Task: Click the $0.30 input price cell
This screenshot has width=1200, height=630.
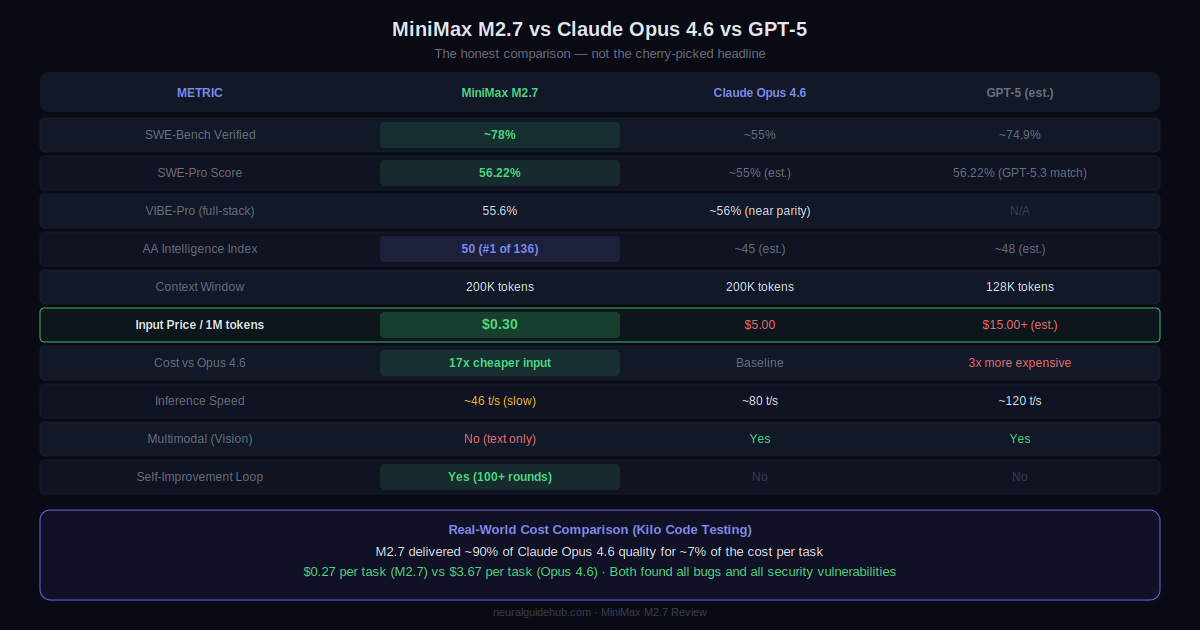Action: 499,325
